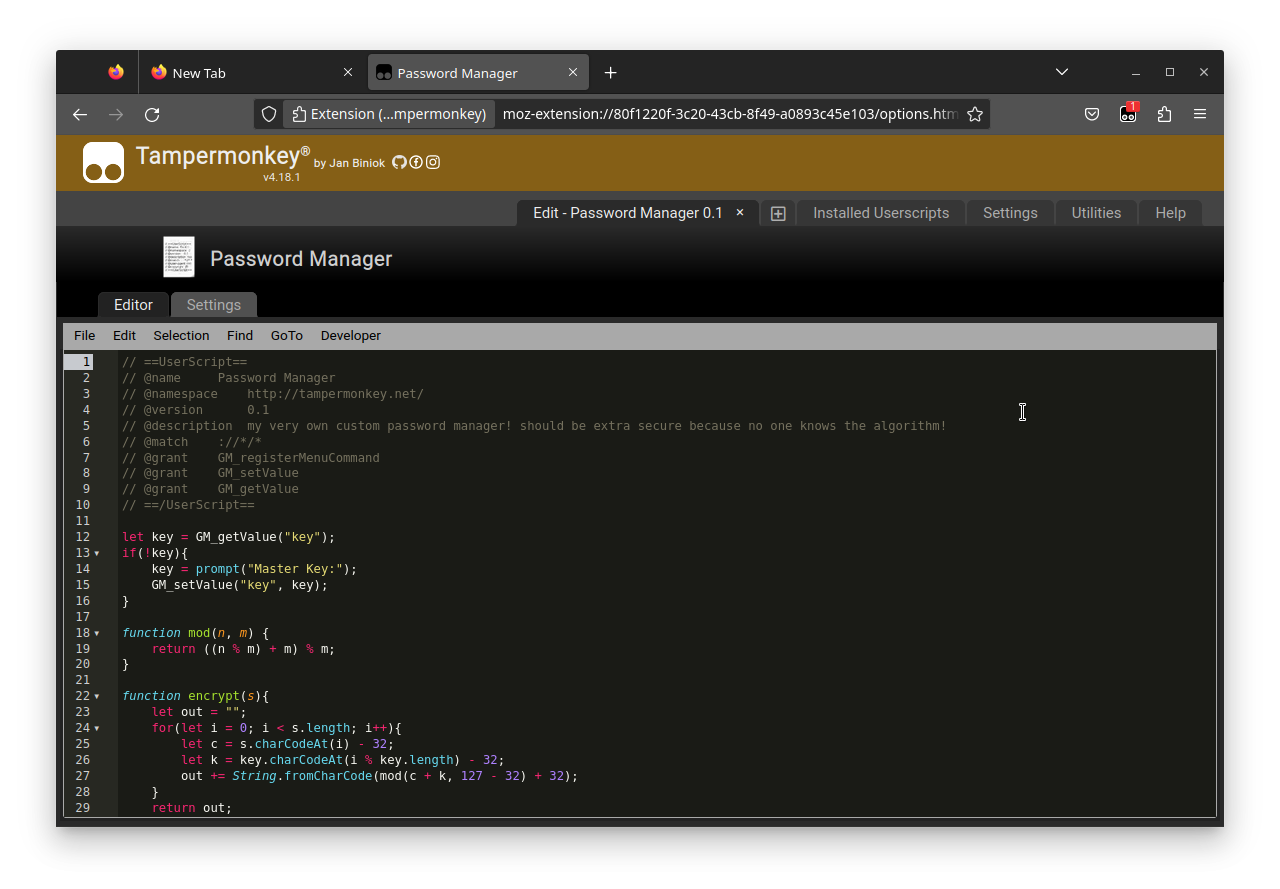This screenshot has height=889, width=1280.
Task: Reload the page using the refresh icon
Action: [152, 114]
